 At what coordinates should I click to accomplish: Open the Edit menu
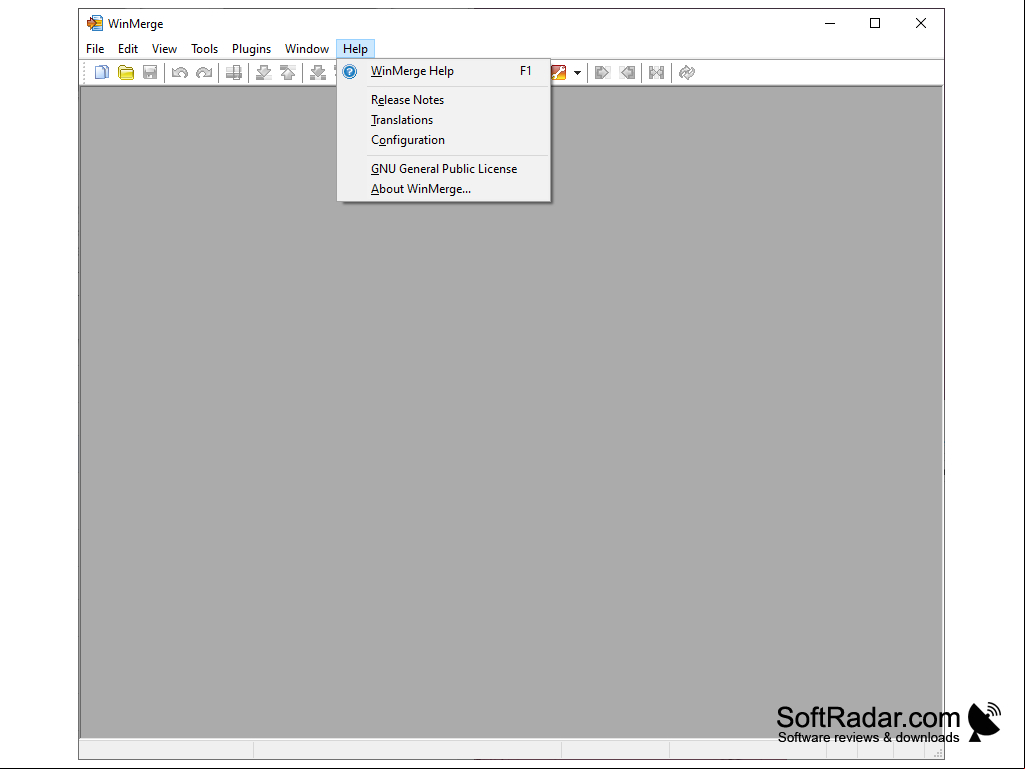tap(127, 49)
